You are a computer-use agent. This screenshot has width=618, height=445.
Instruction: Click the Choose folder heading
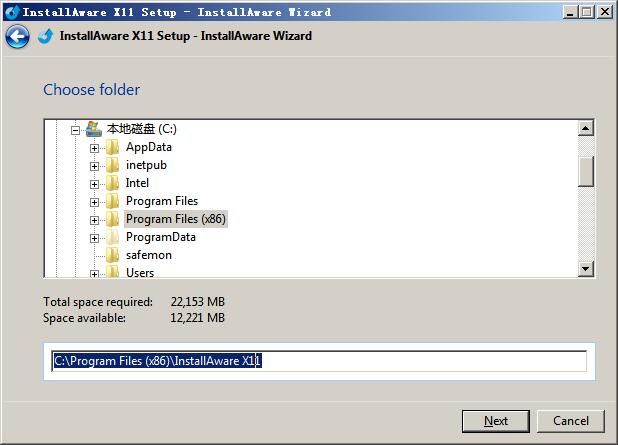pos(91,90)
